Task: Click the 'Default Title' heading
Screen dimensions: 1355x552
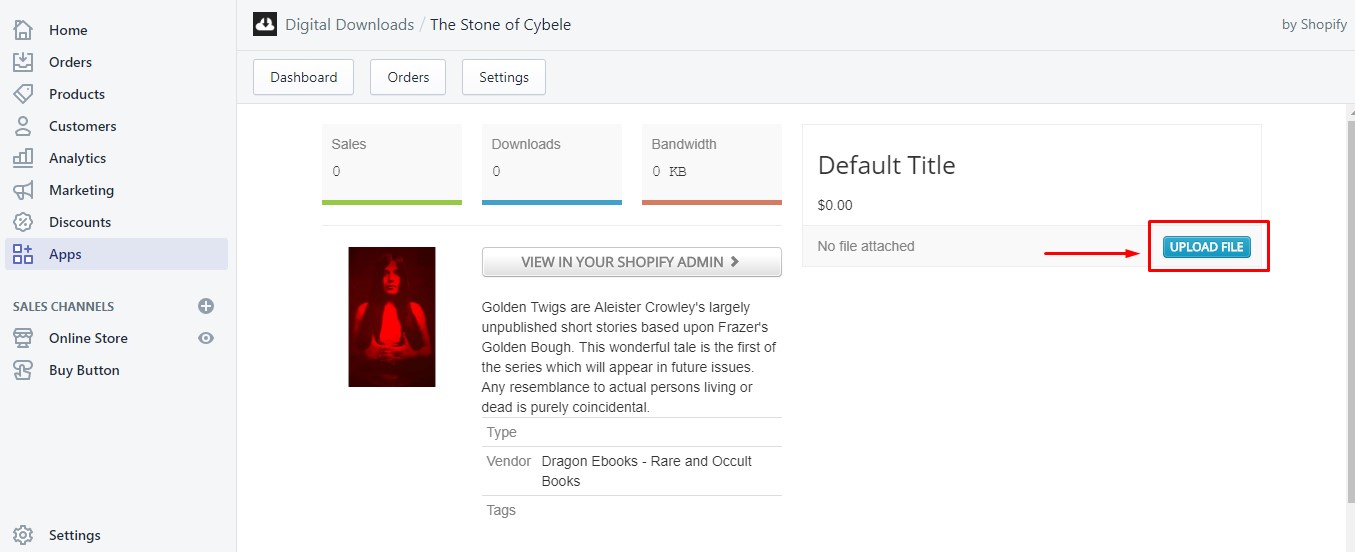Action: [x=887, y=165]
